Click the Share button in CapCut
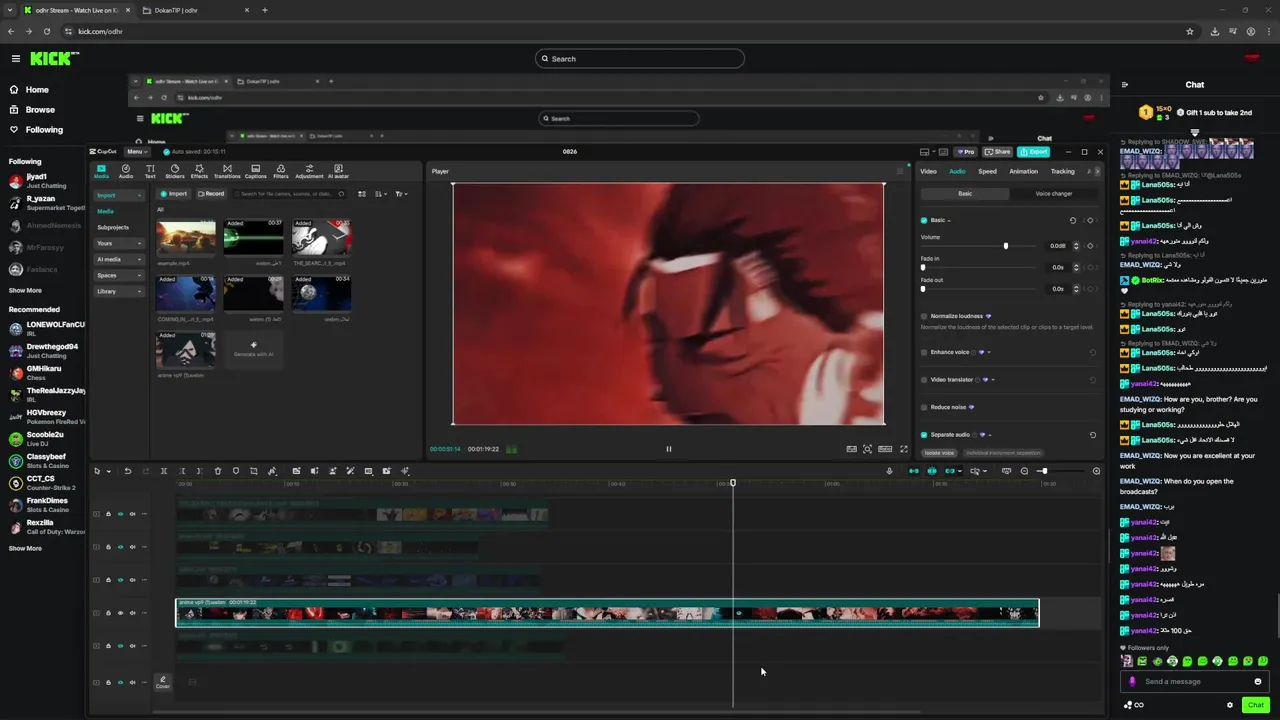Screen dimensions: 1280x720 tap(998, 152)
